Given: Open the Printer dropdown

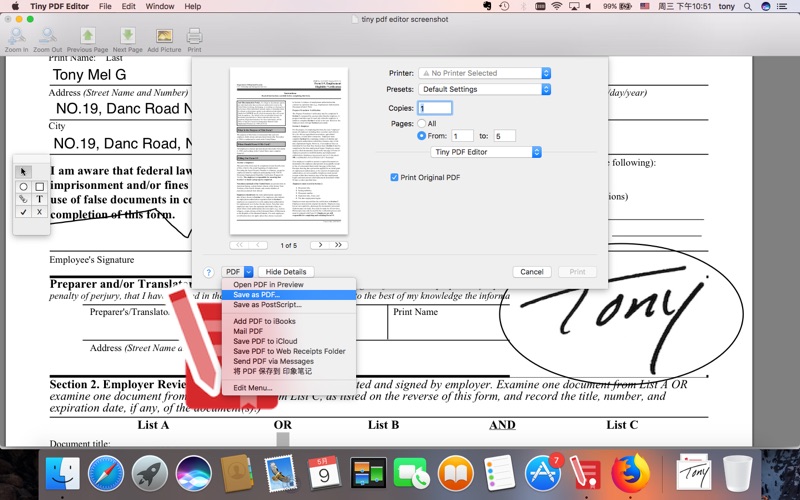Looking at the screenshot, I should coord(484,73).
